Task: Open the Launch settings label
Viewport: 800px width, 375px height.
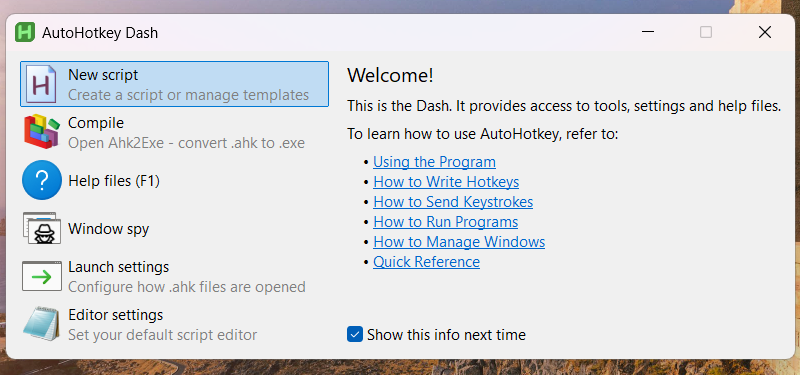Action: (118, 267)
